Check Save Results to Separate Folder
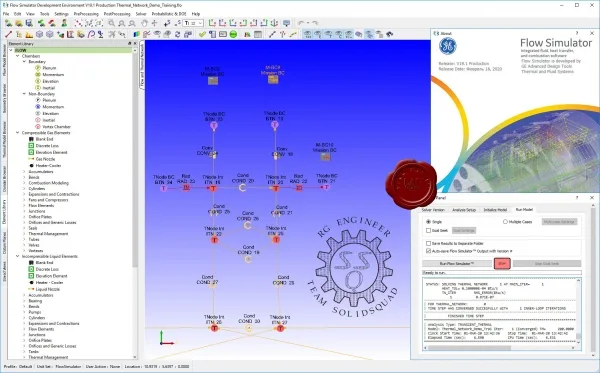The width and height of the screenshot is (600, 373). [428, 243]
